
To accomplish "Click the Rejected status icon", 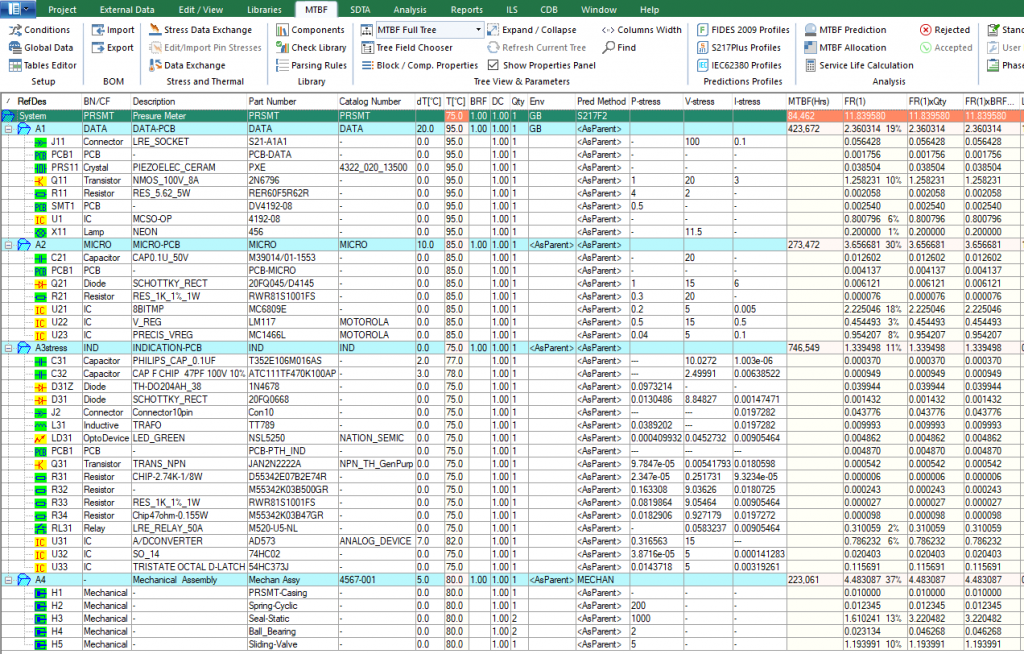I will click(x=925, y=30).
